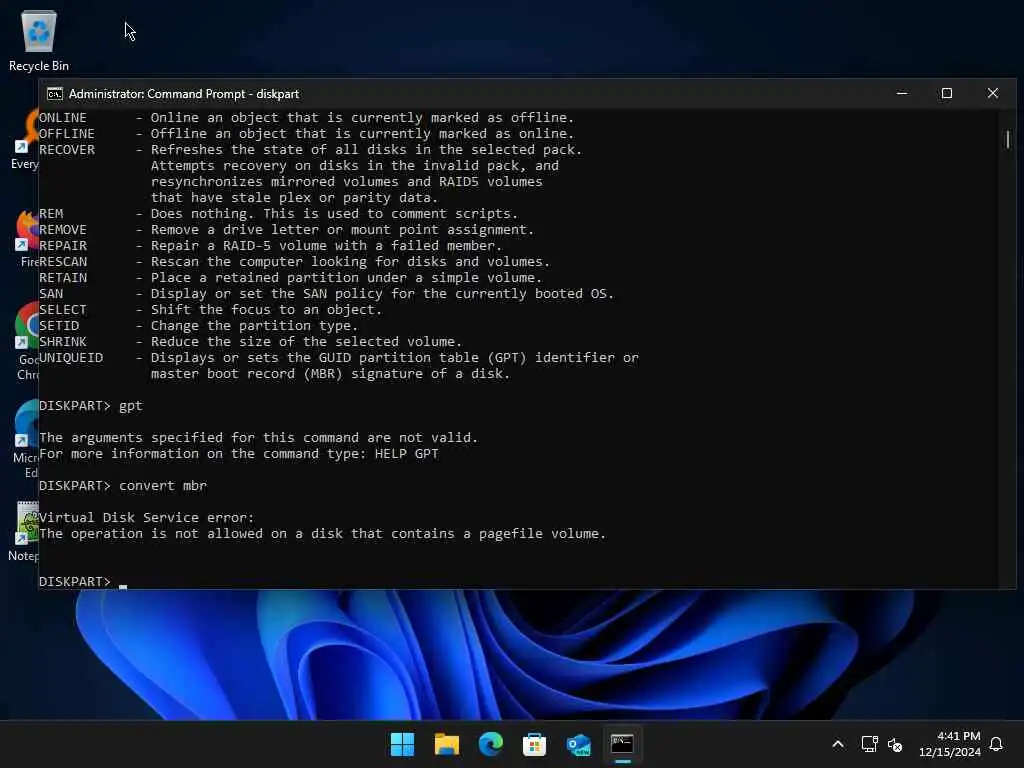Click the text "convert mbr" in the prompt
The height and width of the screenshot is (768, 1024).
pos(163,485)
